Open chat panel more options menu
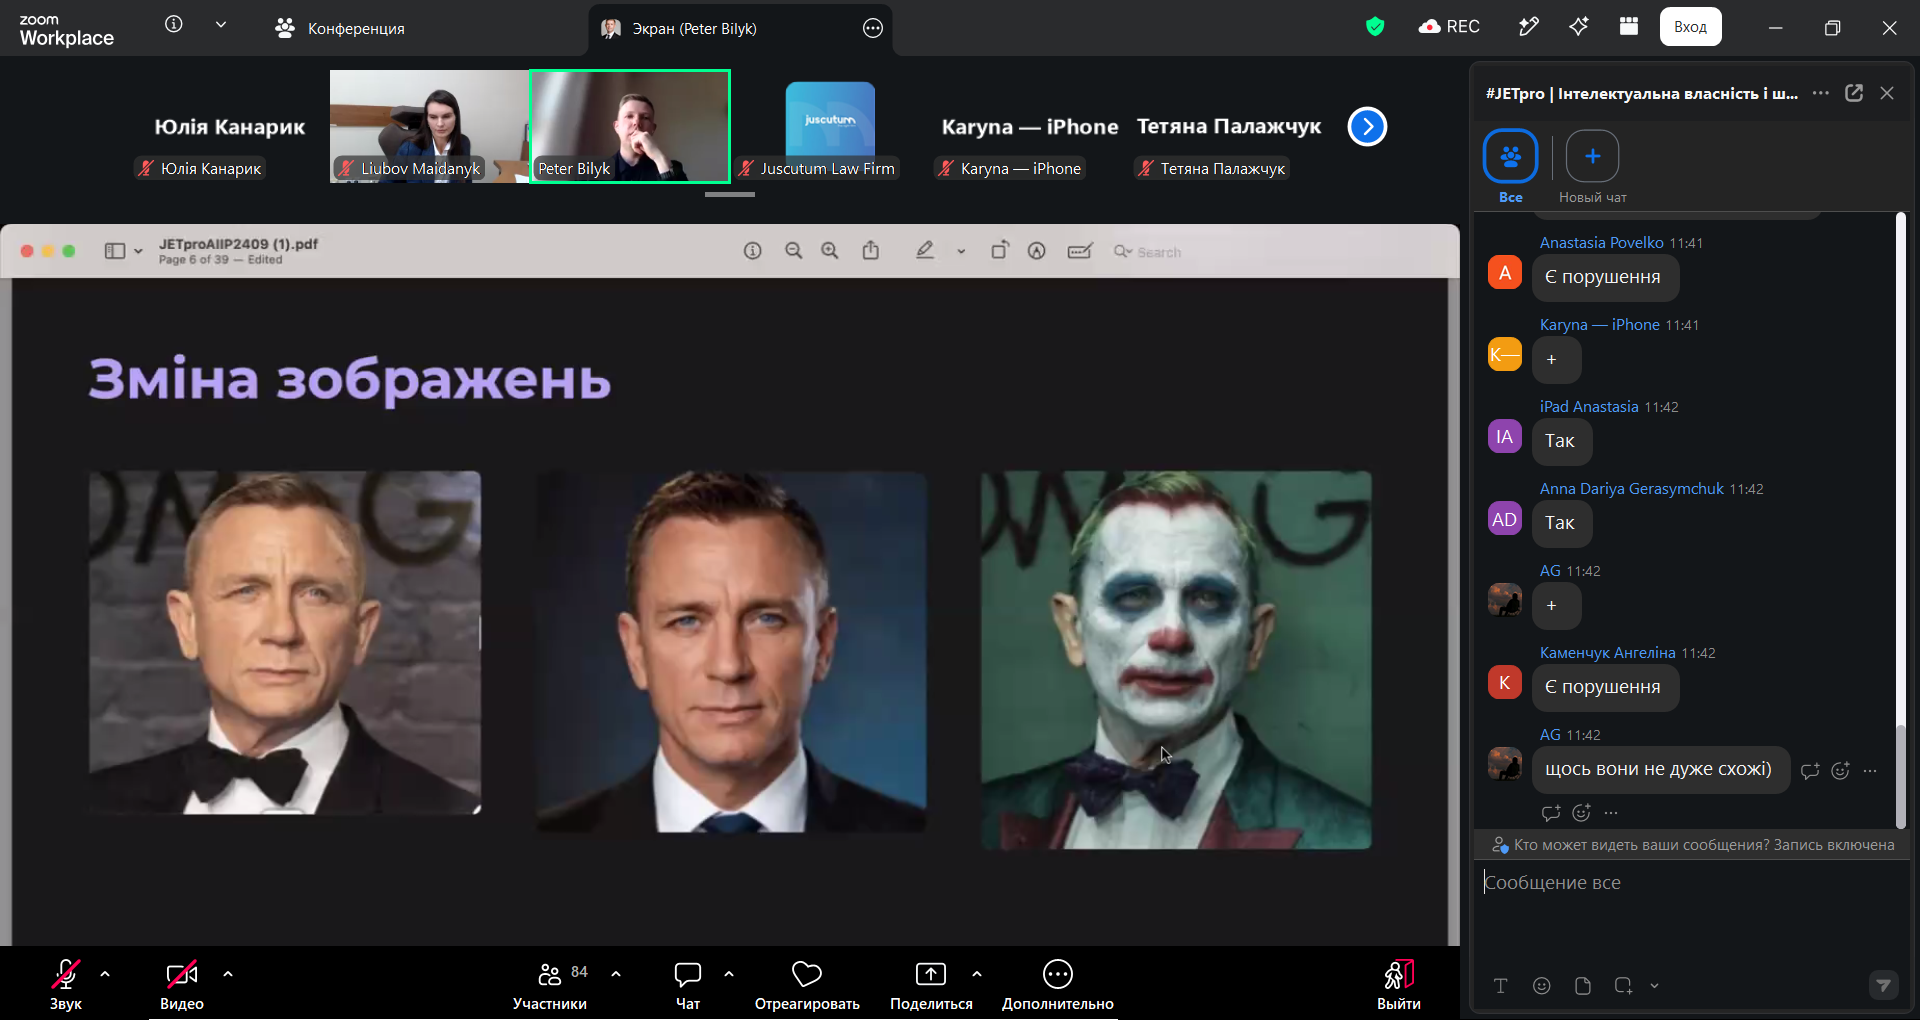 click(x=1821, y=93)
